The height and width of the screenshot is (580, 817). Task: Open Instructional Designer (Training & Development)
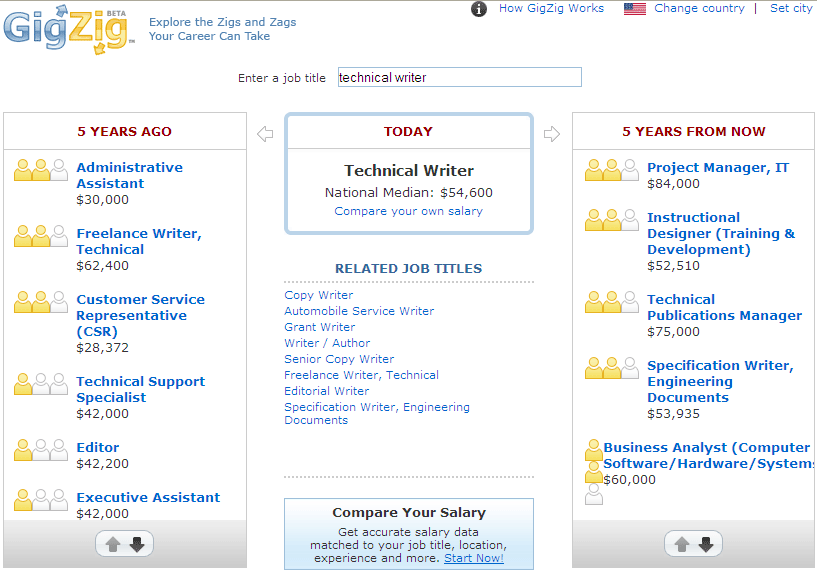point(721,233)
